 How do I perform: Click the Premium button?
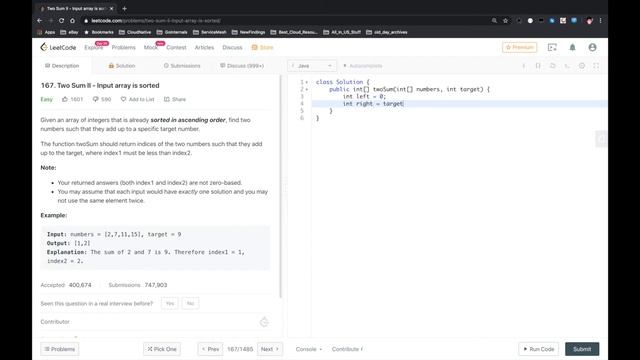[x=520, y=47]
